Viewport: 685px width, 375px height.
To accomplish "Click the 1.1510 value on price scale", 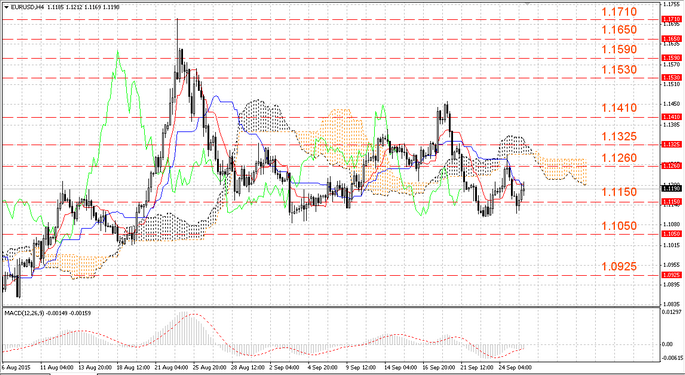I will (672, 84).
